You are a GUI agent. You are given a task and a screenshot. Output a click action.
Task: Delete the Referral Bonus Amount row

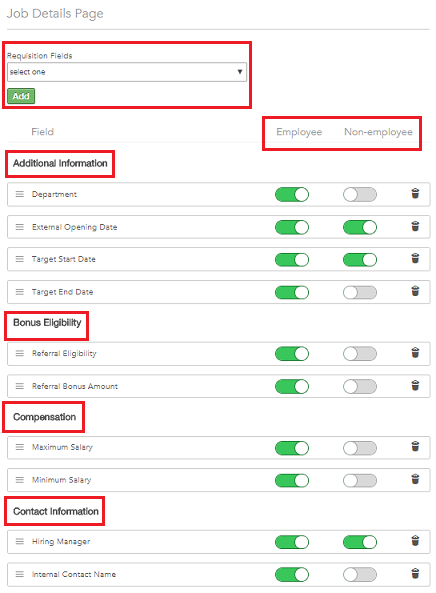pos(415,385)
